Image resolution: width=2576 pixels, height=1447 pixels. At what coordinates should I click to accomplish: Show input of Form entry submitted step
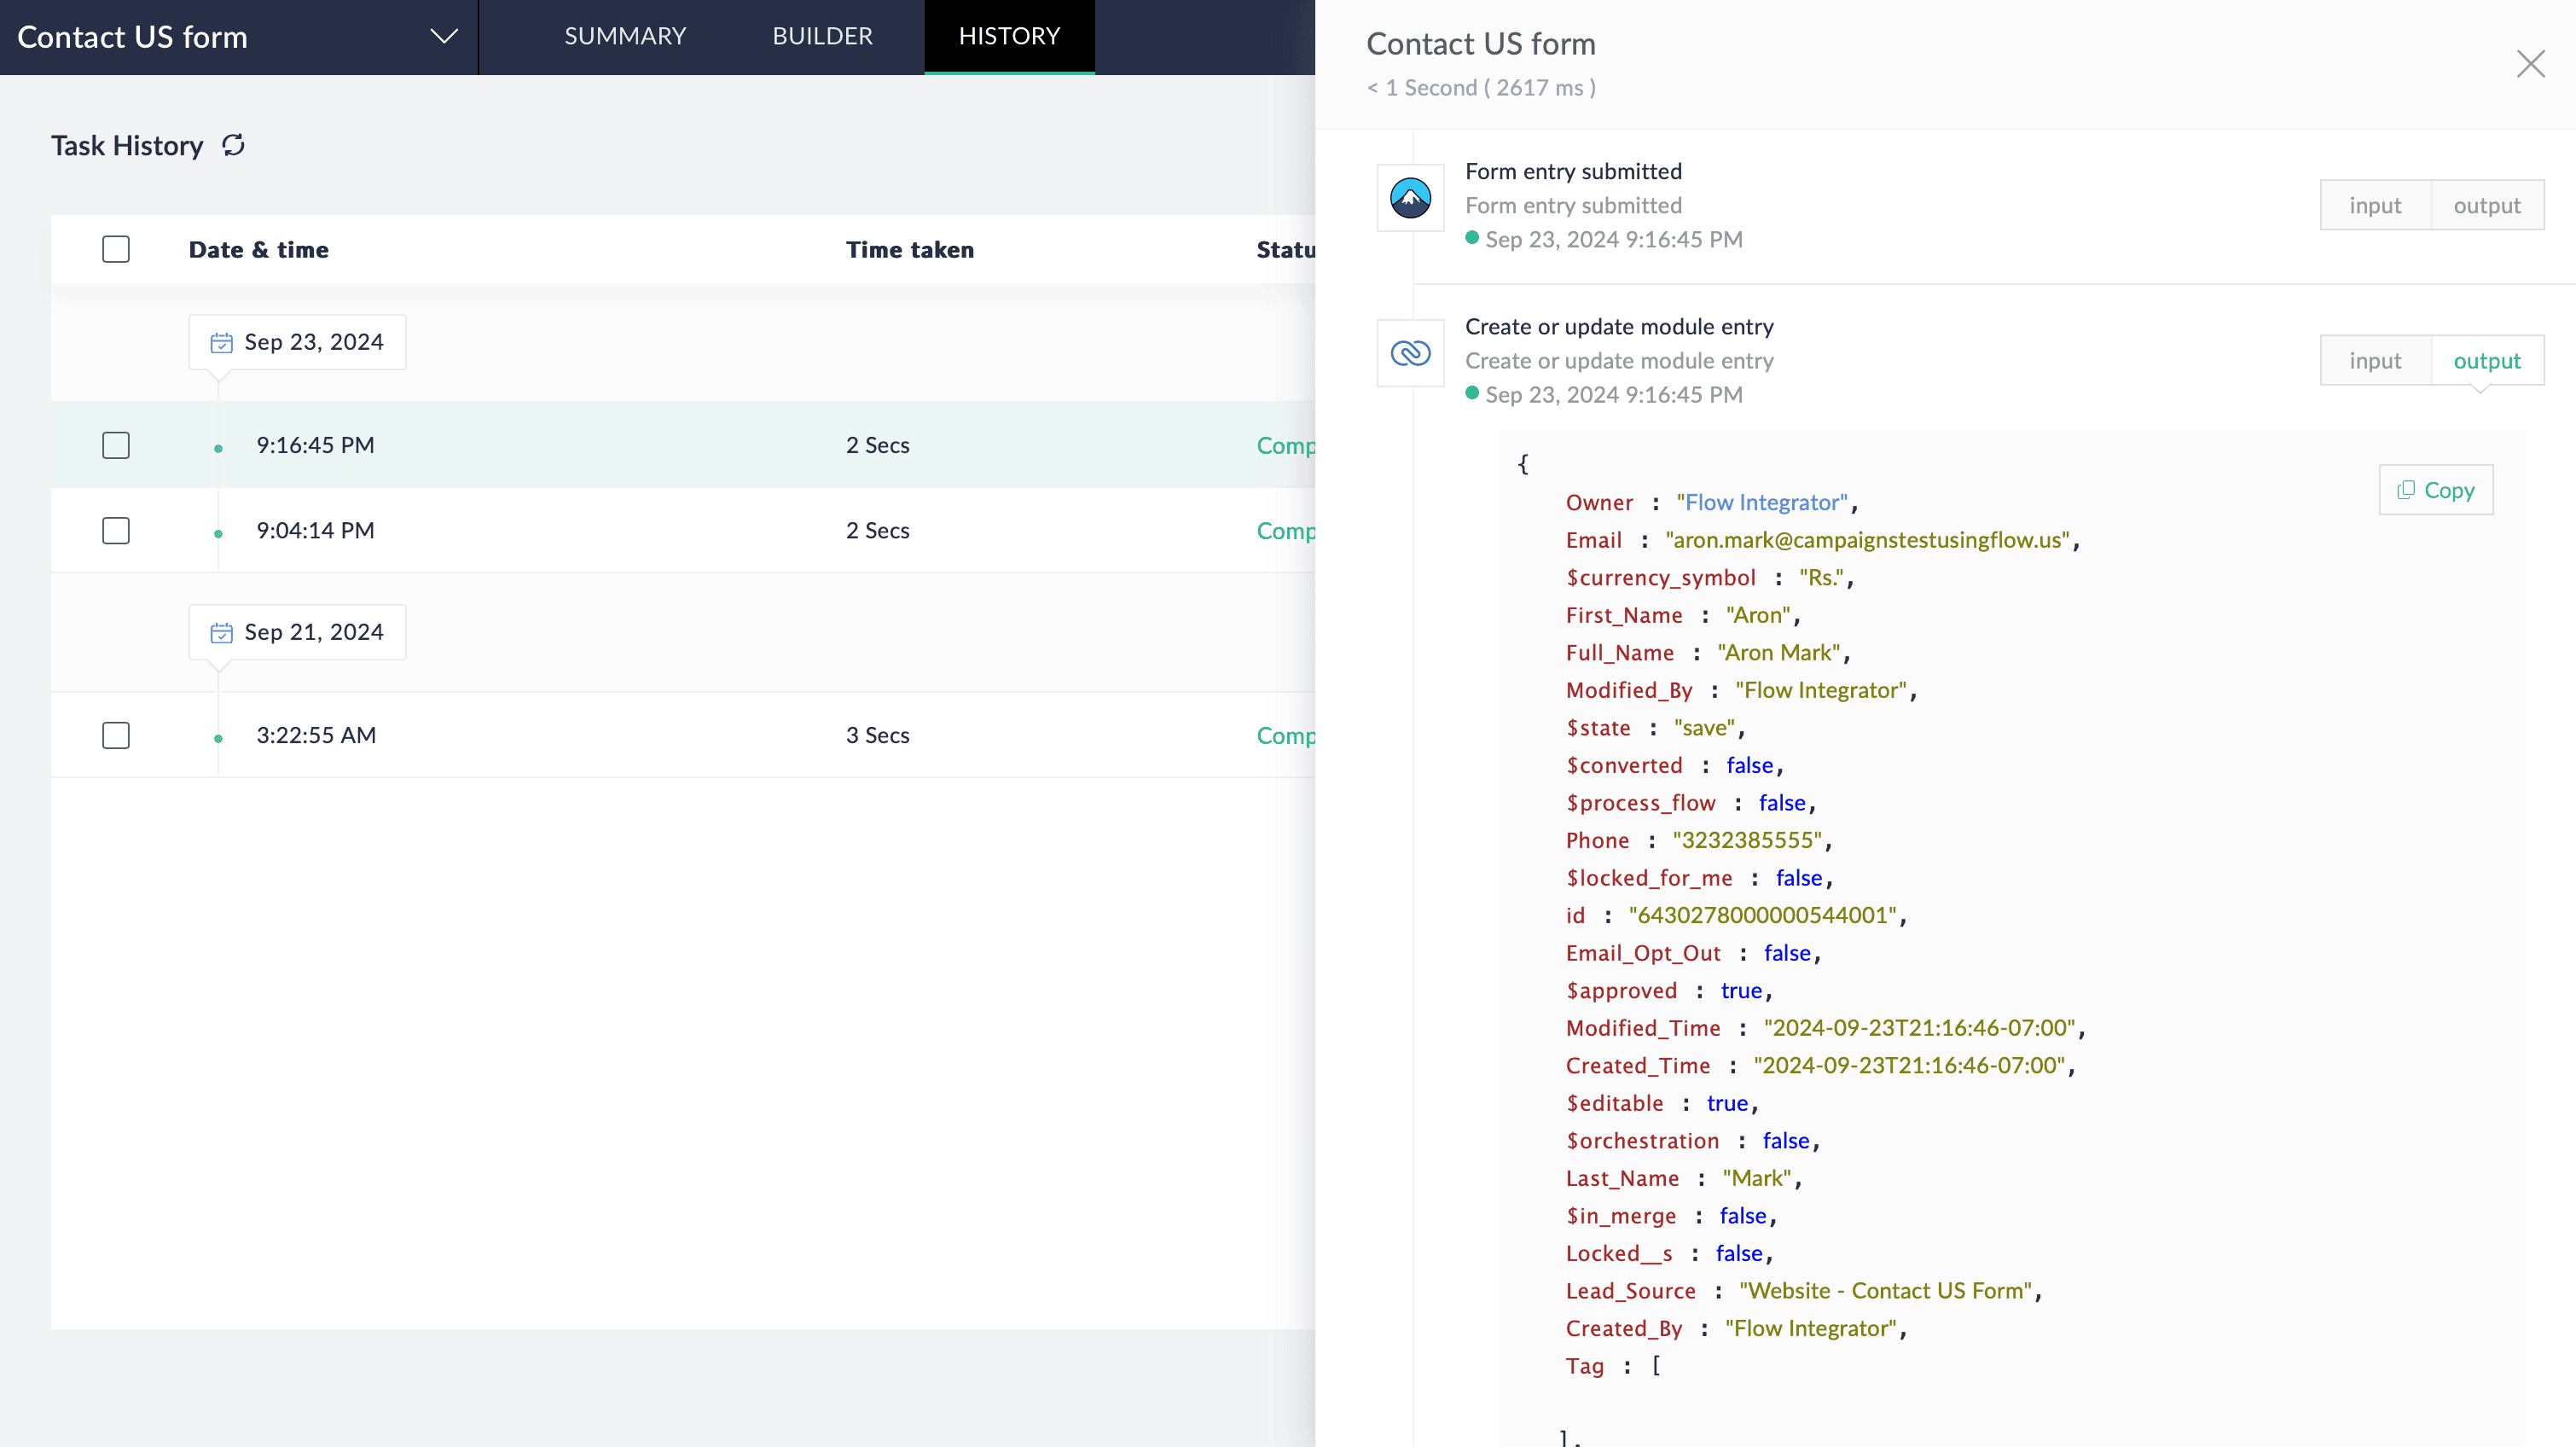pos(2375,205)
